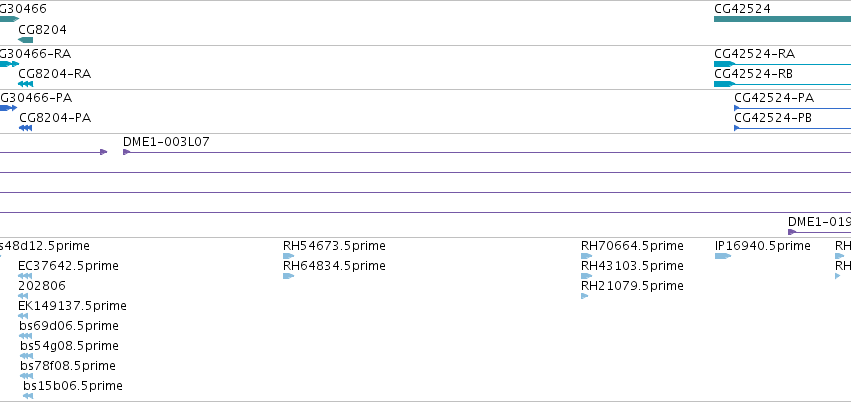Select the CG42524-RB transcript glyph
Viewport: 851px width, 402px height.
coord(782,84)
